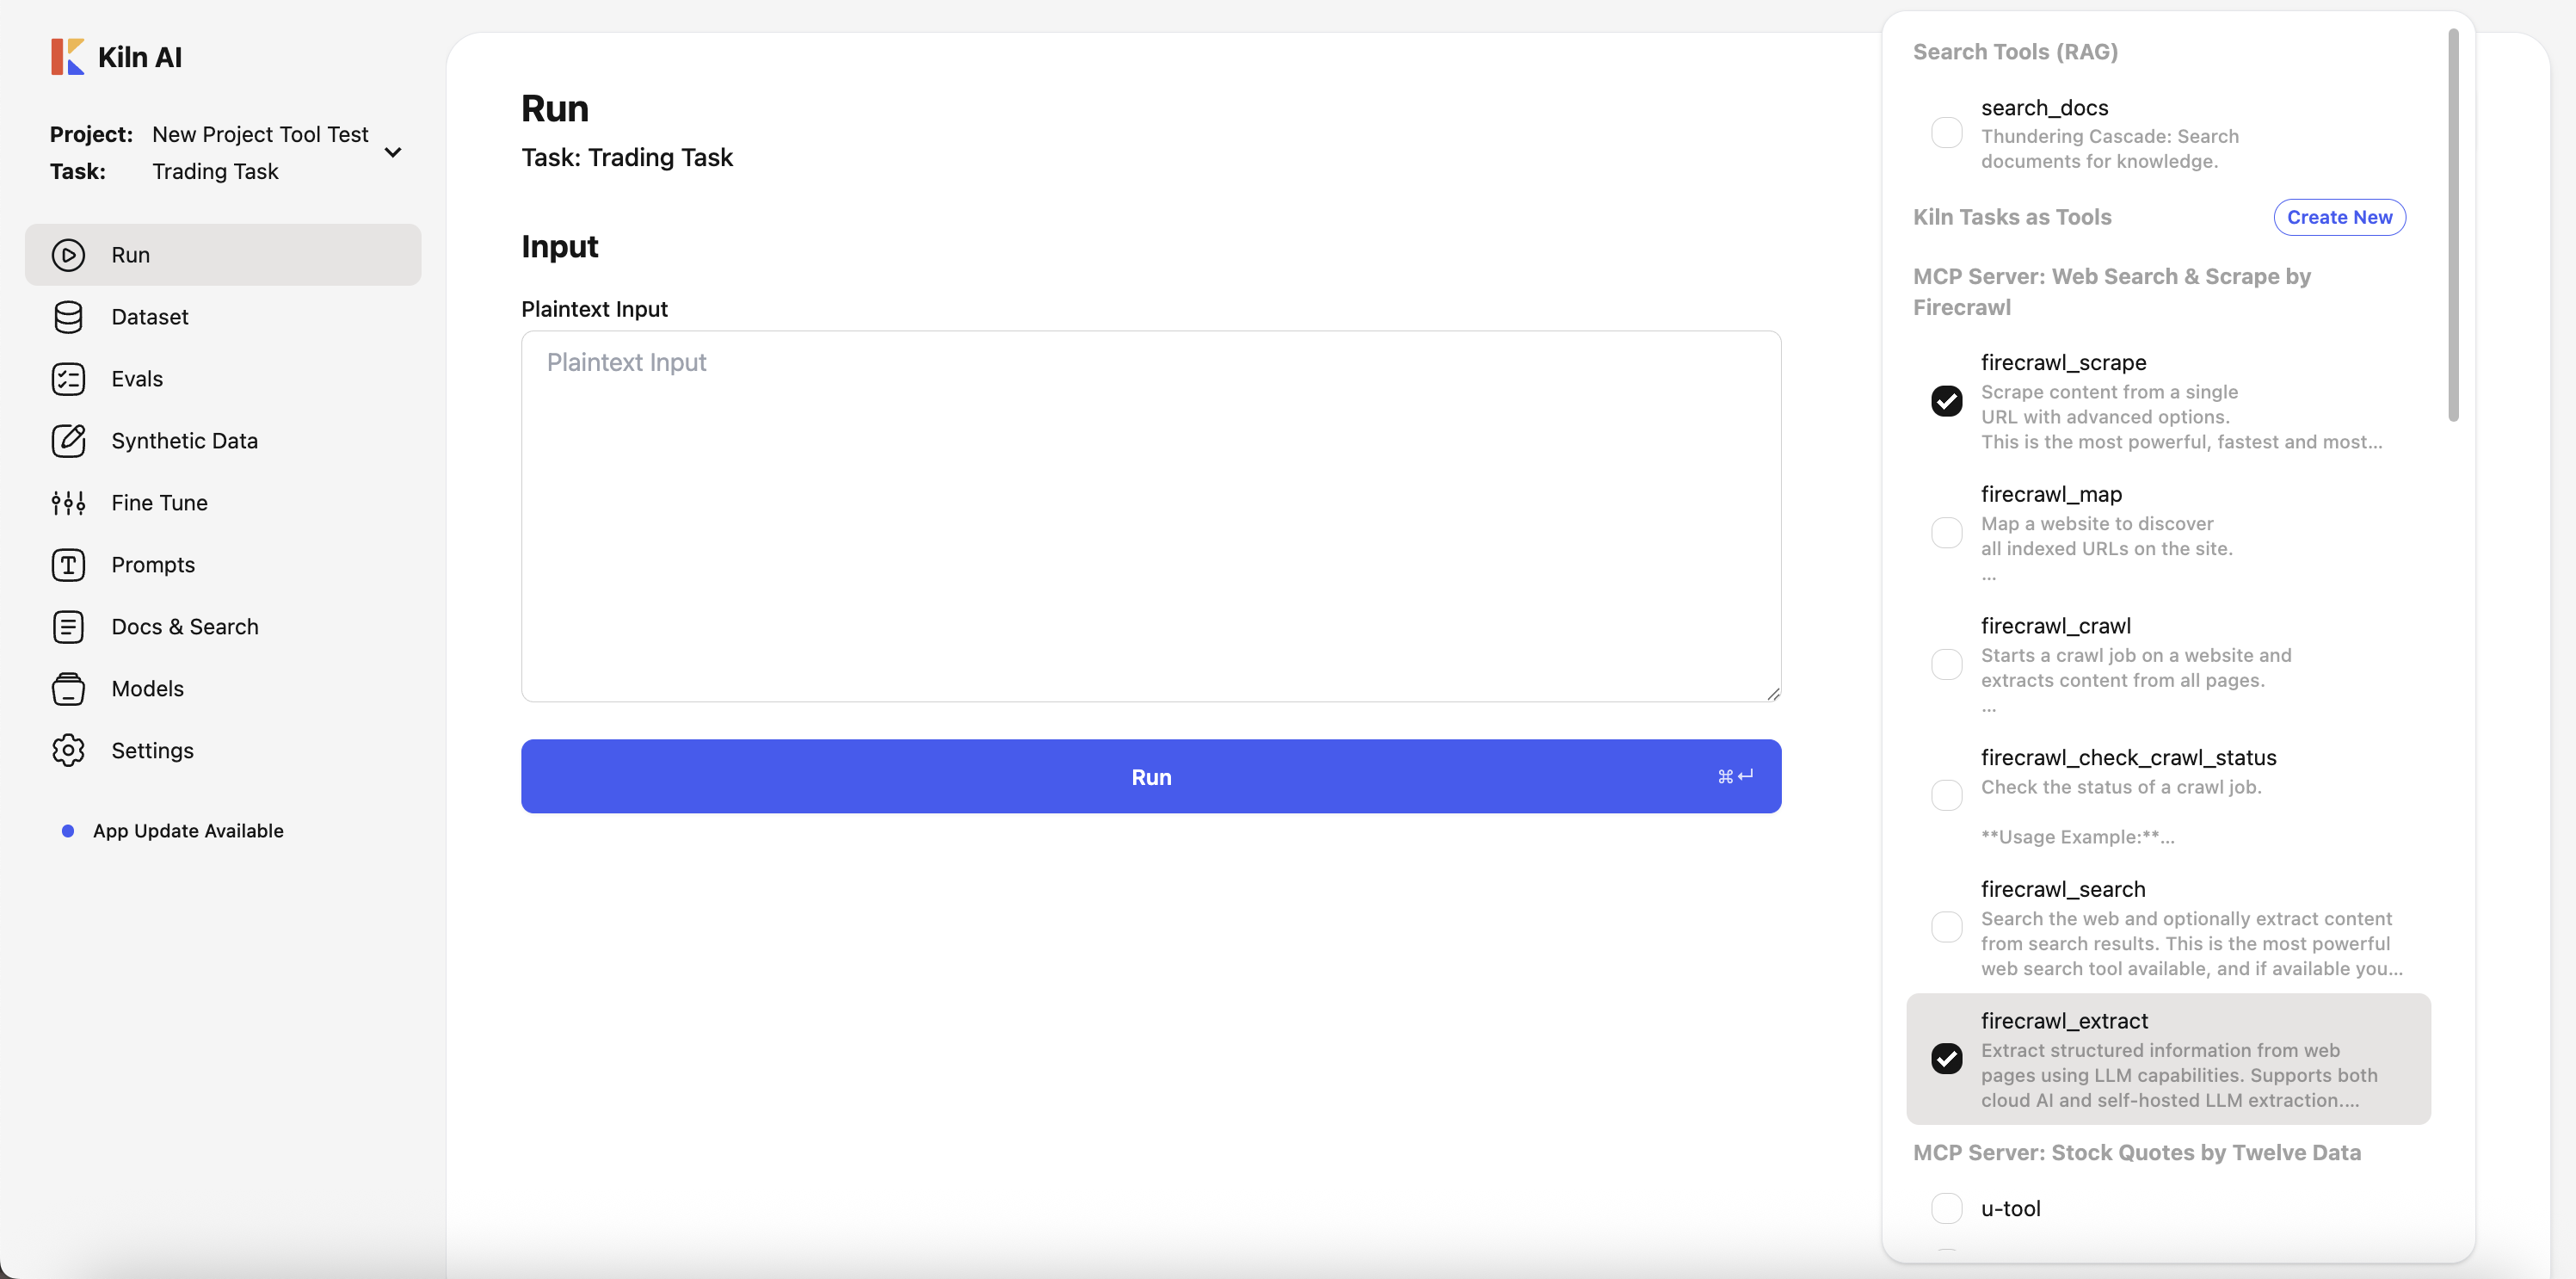The image size is (2576, 1279).
Task: Disable the firecrawl_extract tool checkbox
Action: click(1946, 1058)
